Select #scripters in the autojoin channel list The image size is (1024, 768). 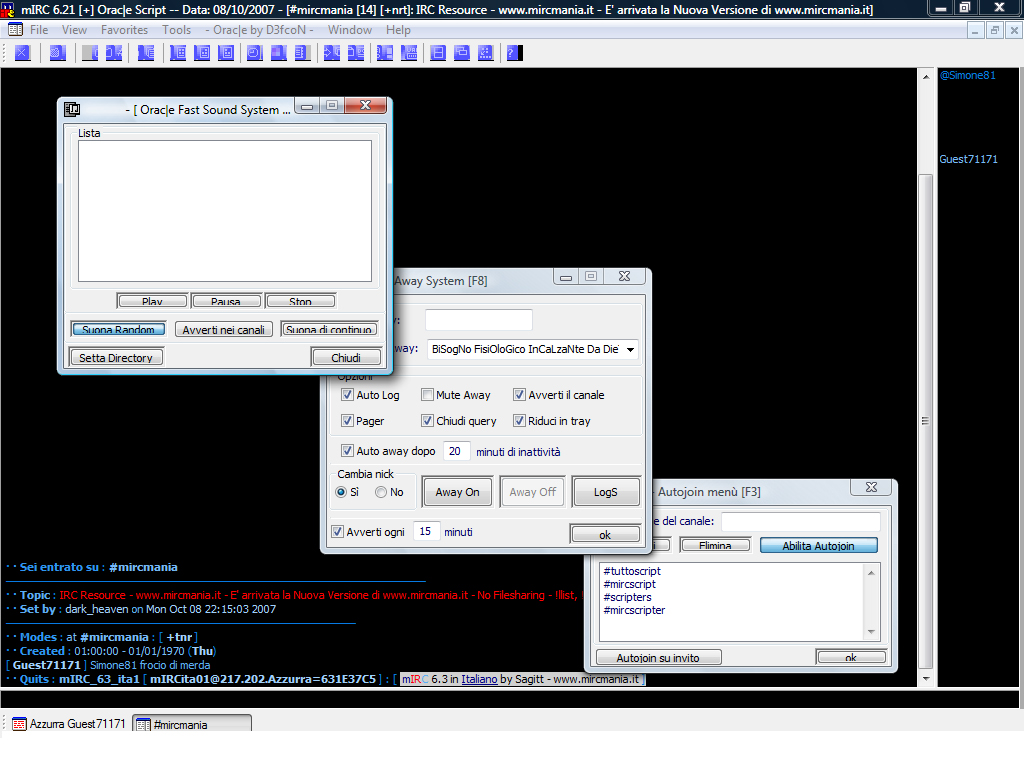(x=627, y=597)
